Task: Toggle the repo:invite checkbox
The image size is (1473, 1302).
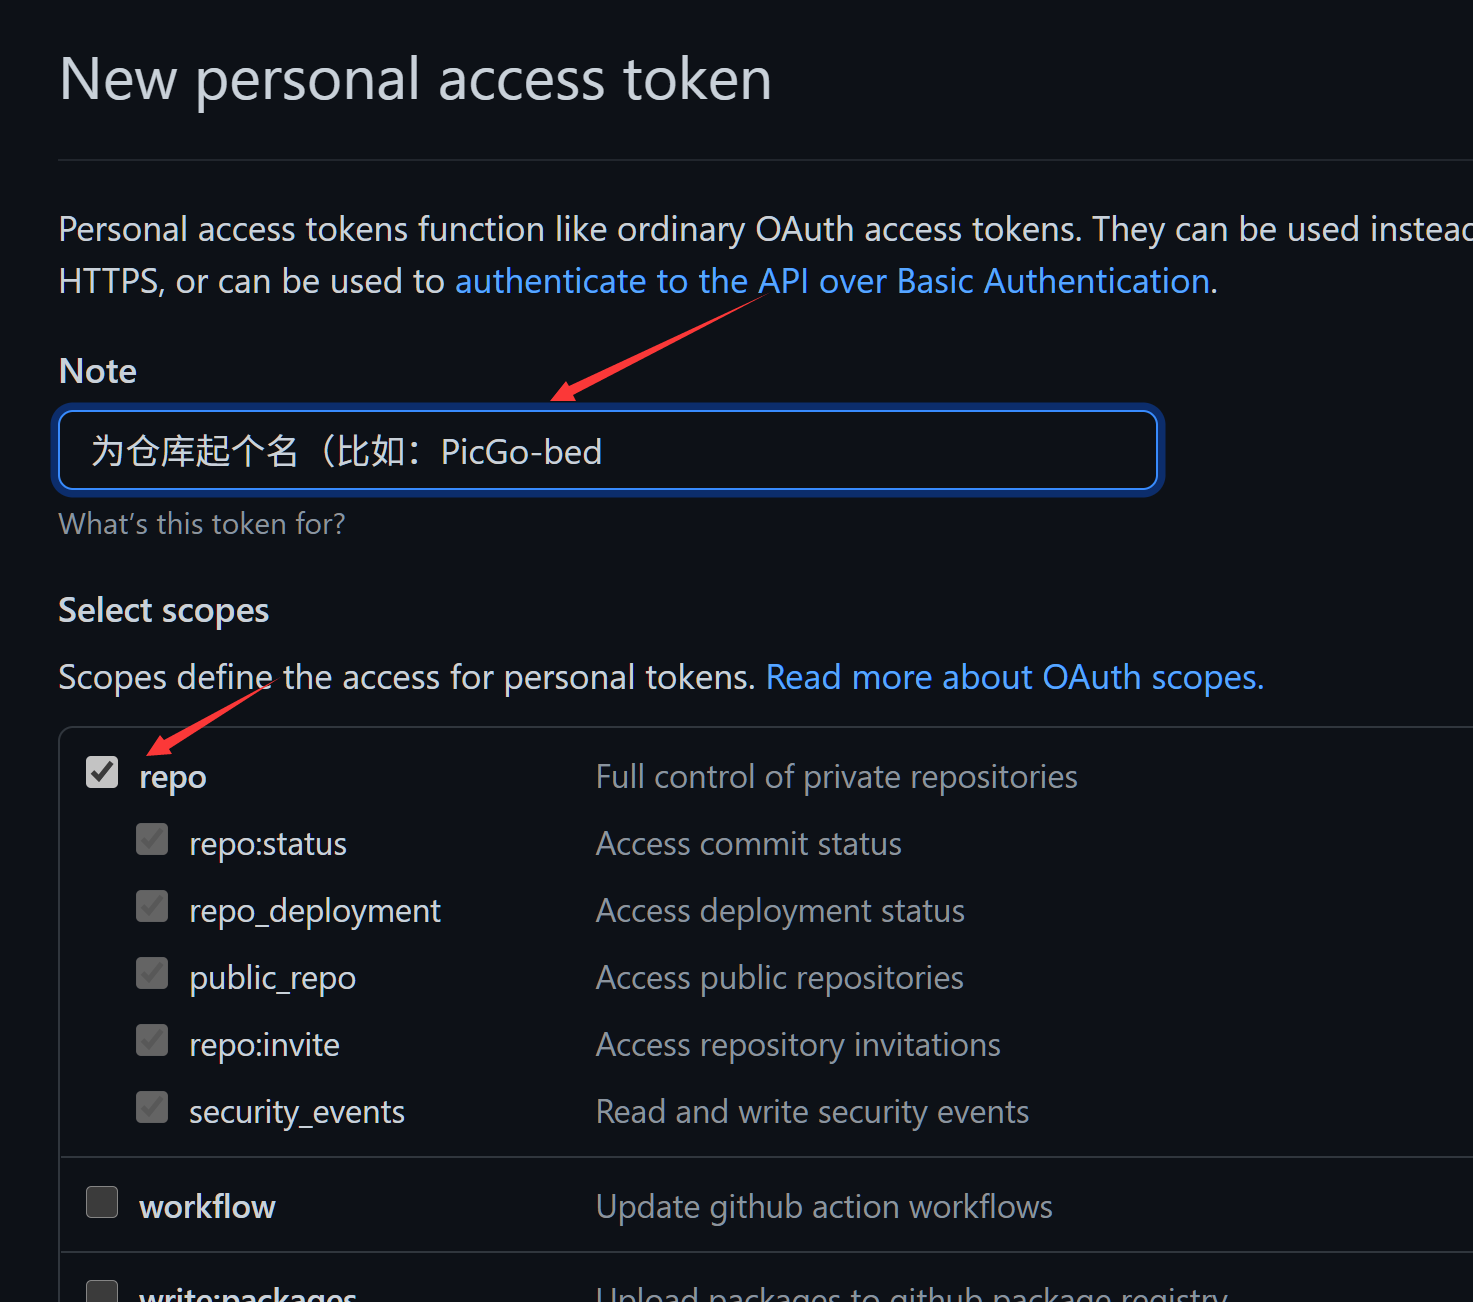Action: [x=152, y=1040]
